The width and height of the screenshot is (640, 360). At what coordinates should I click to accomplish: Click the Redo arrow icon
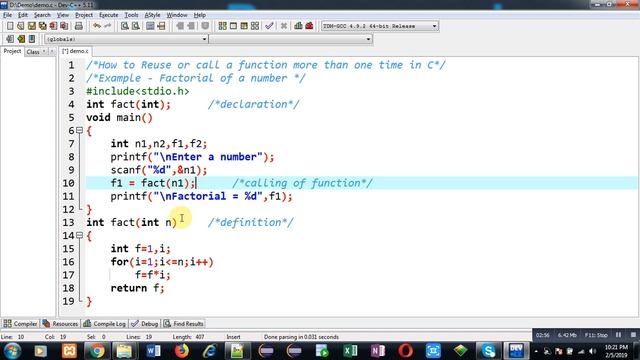click(108, 26)
